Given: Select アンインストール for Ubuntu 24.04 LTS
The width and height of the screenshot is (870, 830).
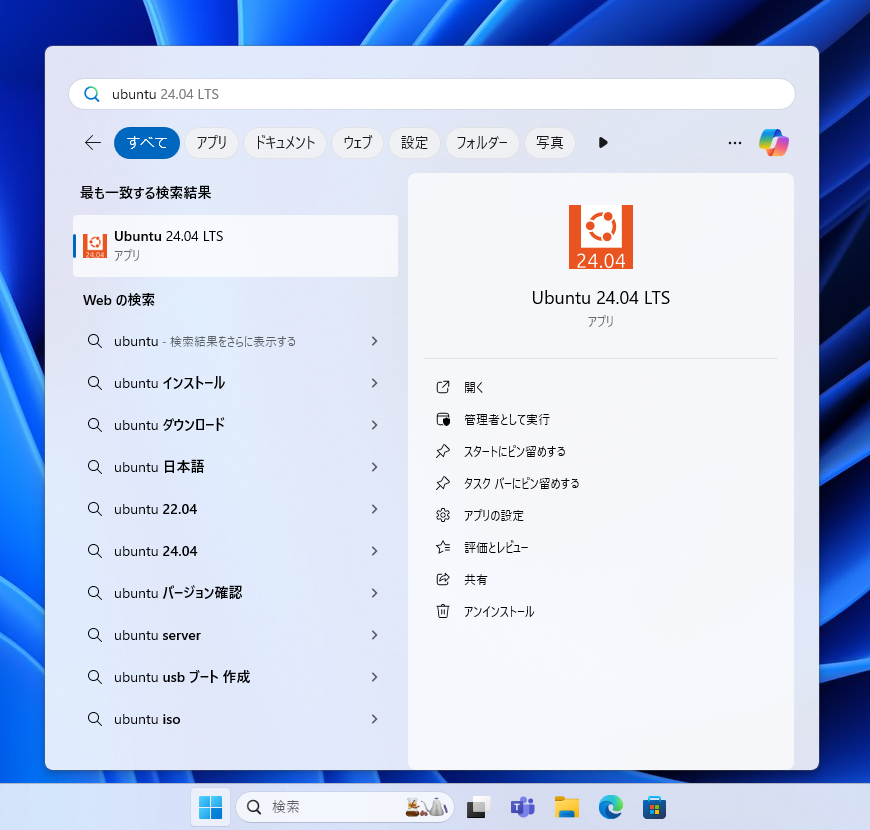Looking at the screenshot, I should 499,611.
